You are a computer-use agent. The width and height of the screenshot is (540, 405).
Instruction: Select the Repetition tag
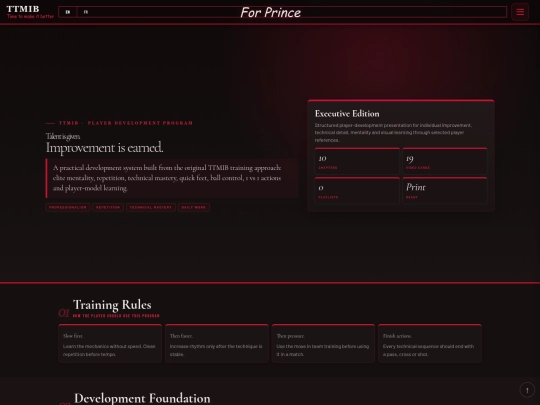[x=108, y=207]
